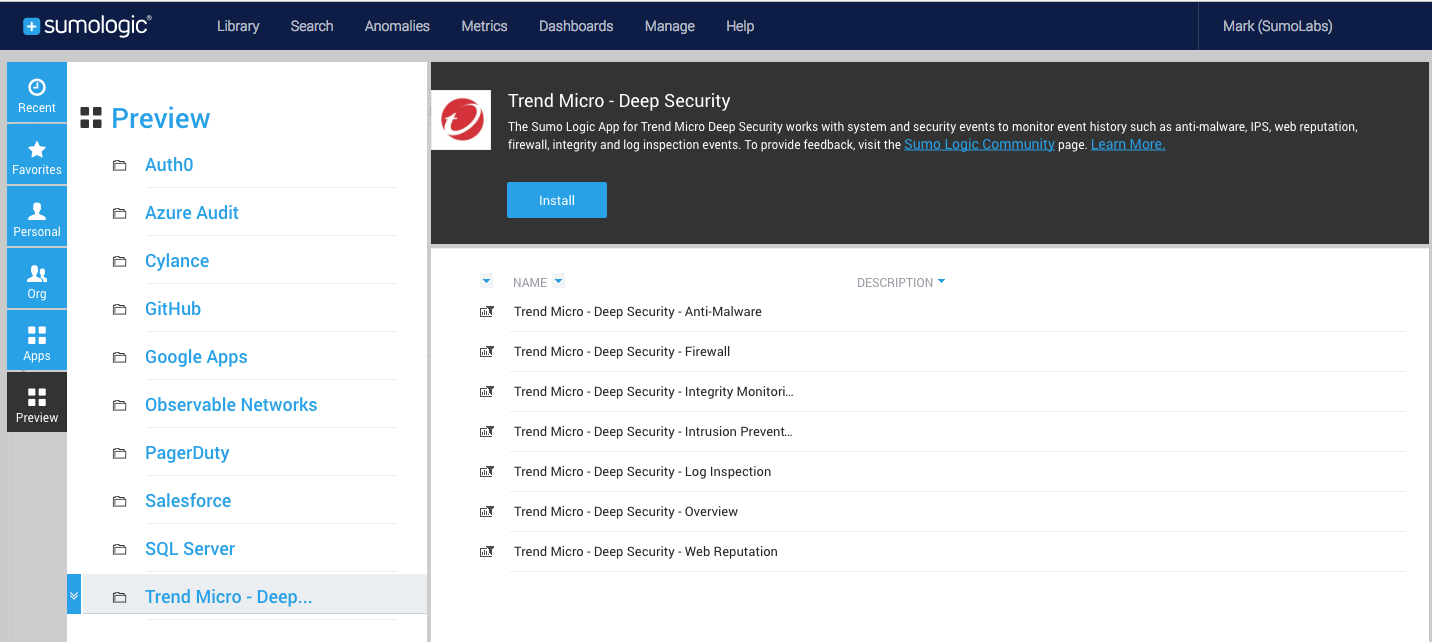Open the Favorites sidebar tab

click(37, 155)
